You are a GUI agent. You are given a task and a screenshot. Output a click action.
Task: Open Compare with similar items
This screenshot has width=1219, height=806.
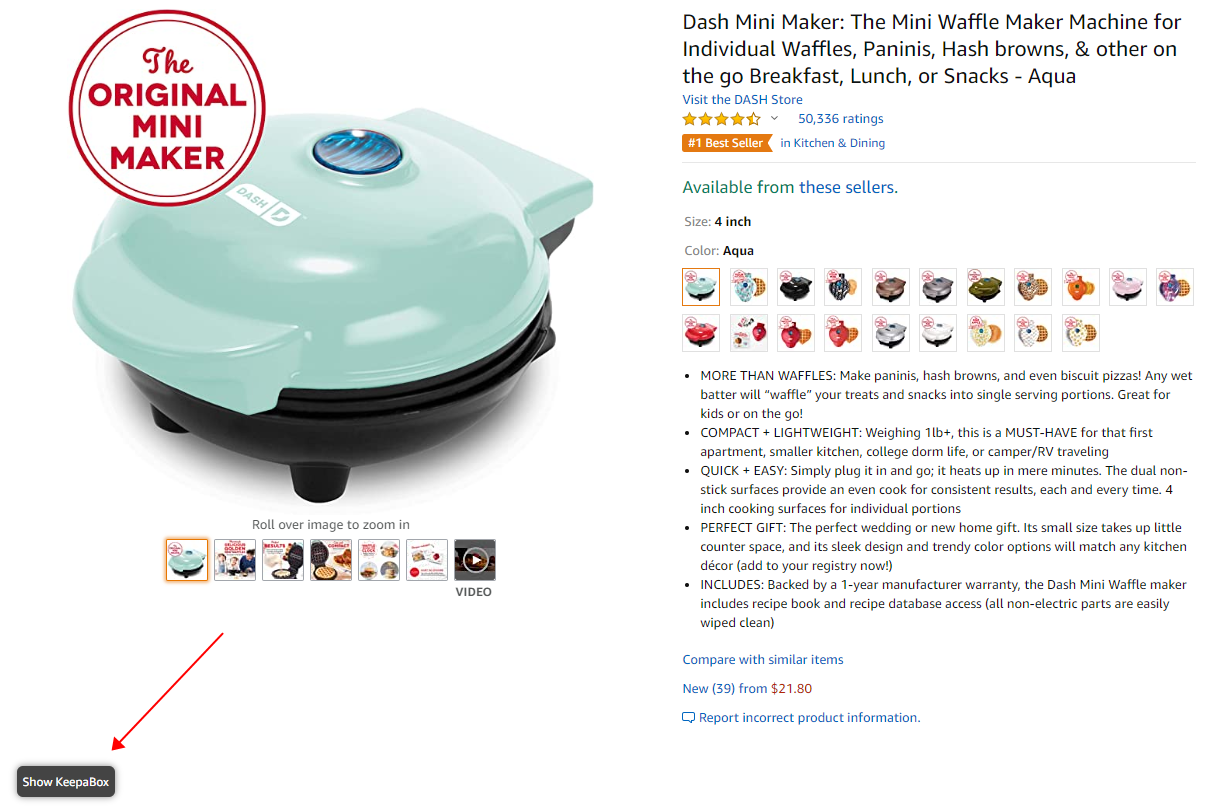763,660
